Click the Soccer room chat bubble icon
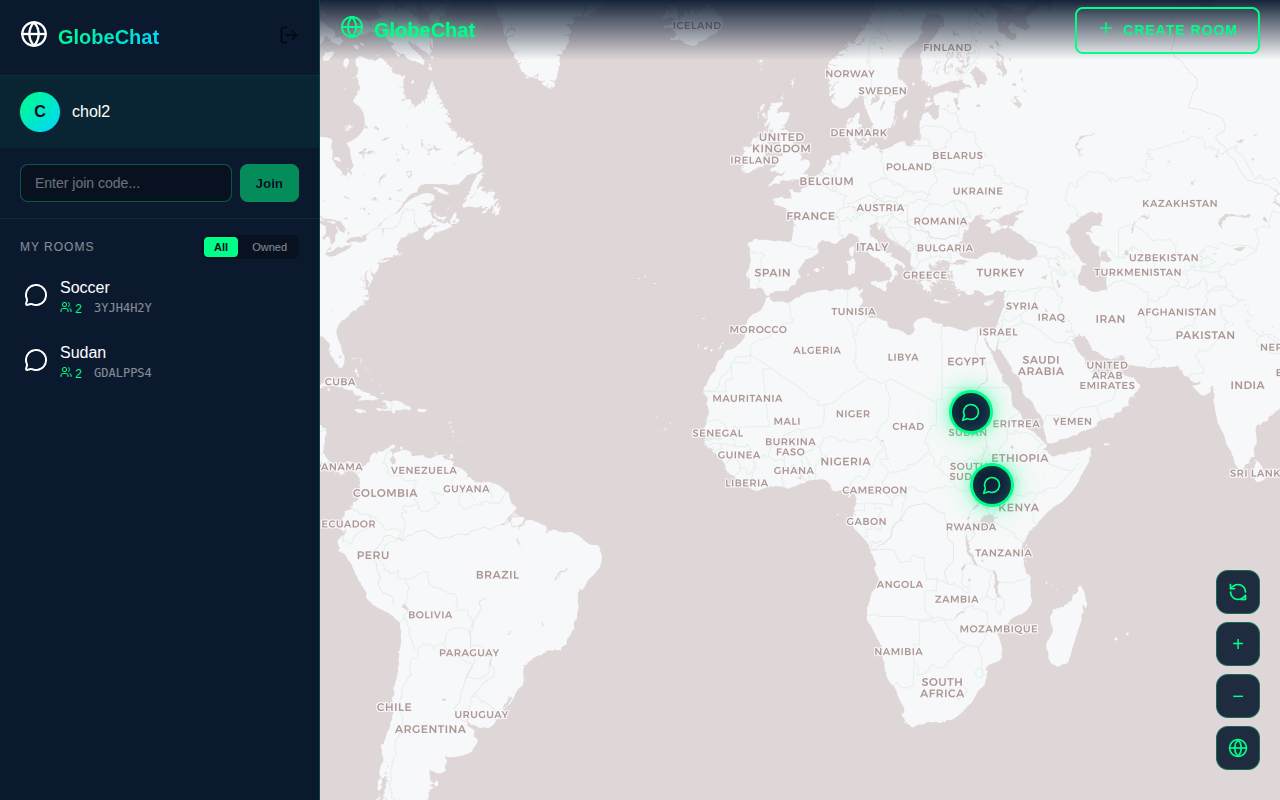Viewport: 1280px width, 800px height. coord(36,294)
